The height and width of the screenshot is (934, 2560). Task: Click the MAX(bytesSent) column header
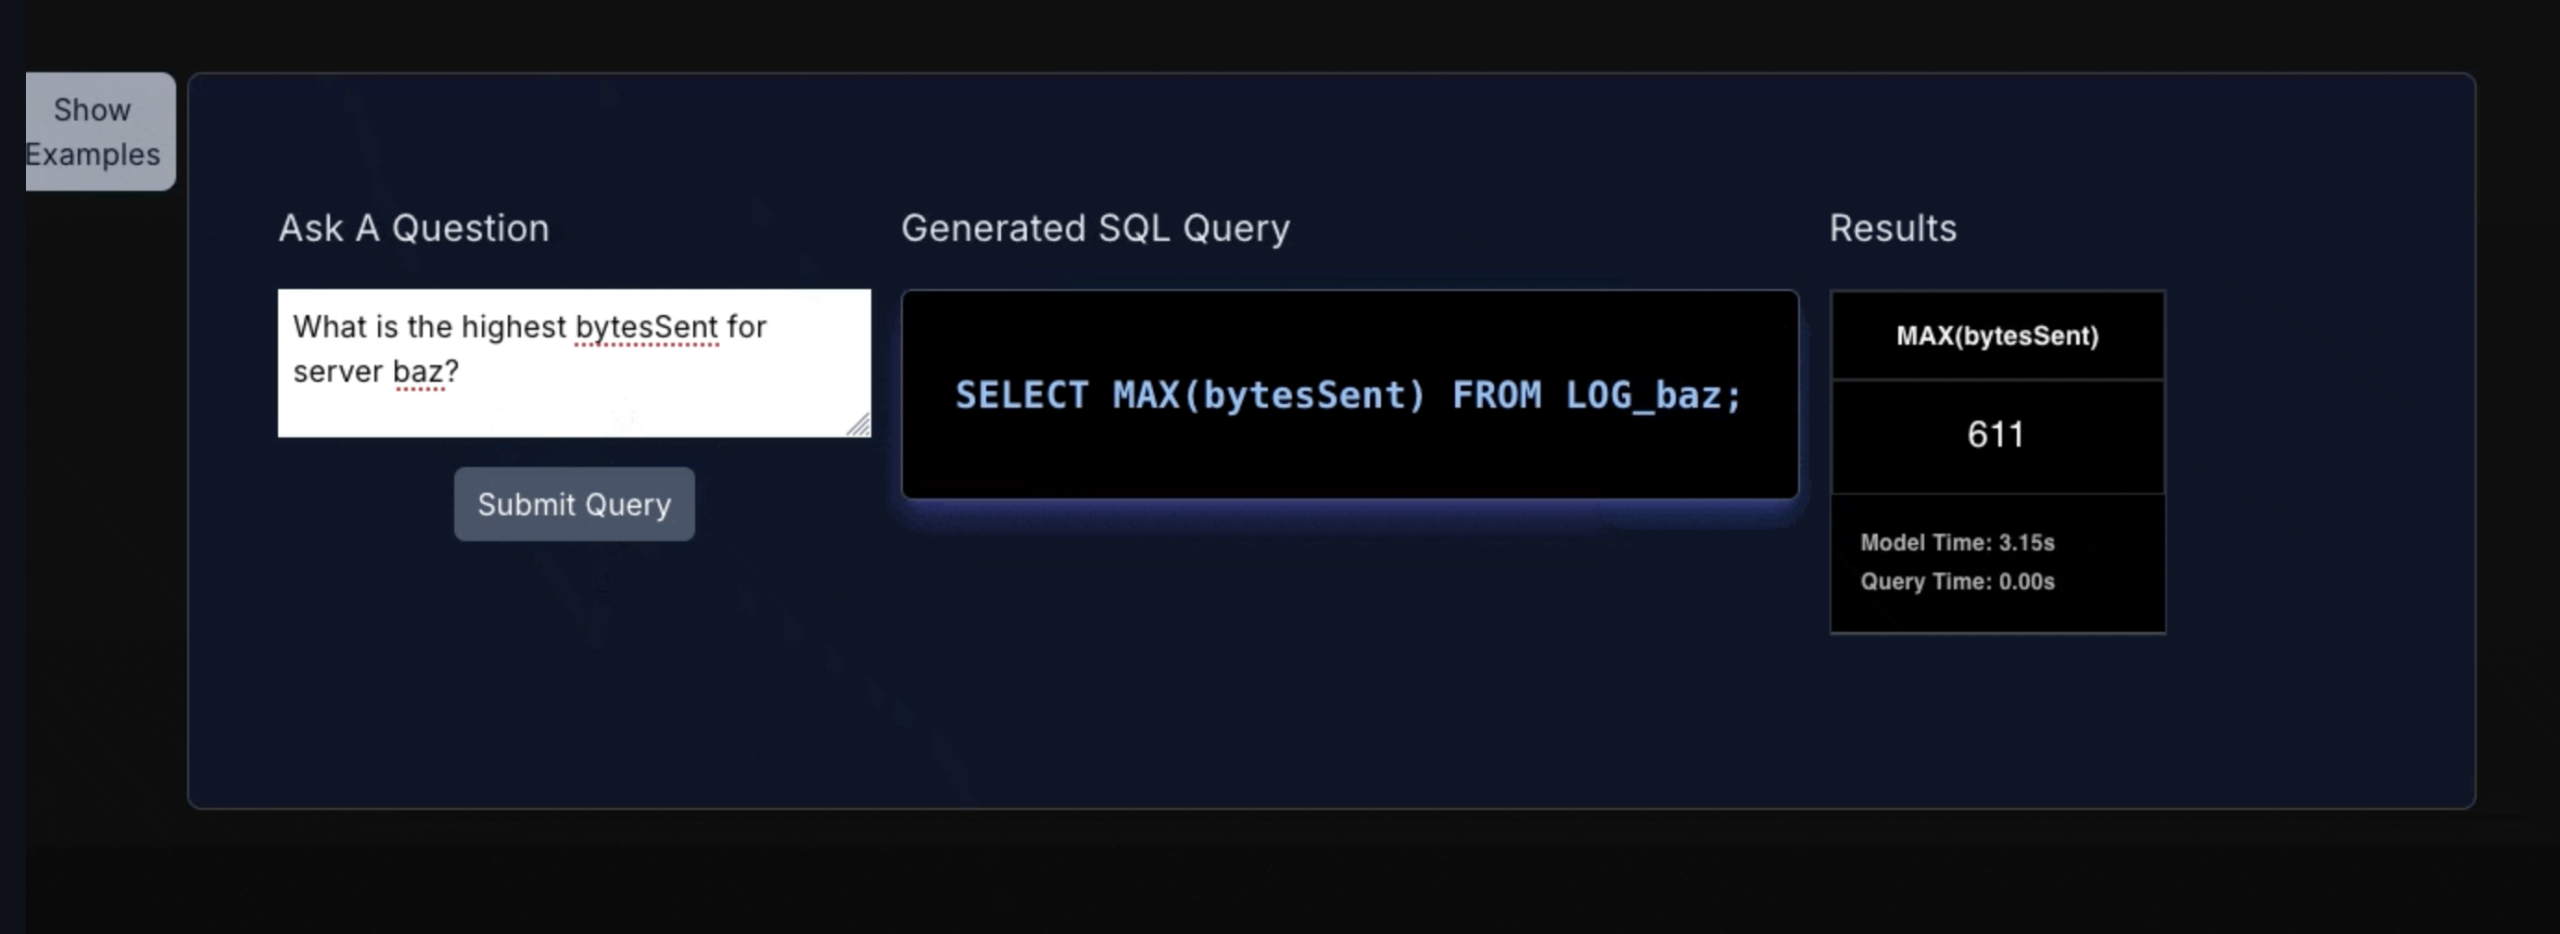point(1996,336)
